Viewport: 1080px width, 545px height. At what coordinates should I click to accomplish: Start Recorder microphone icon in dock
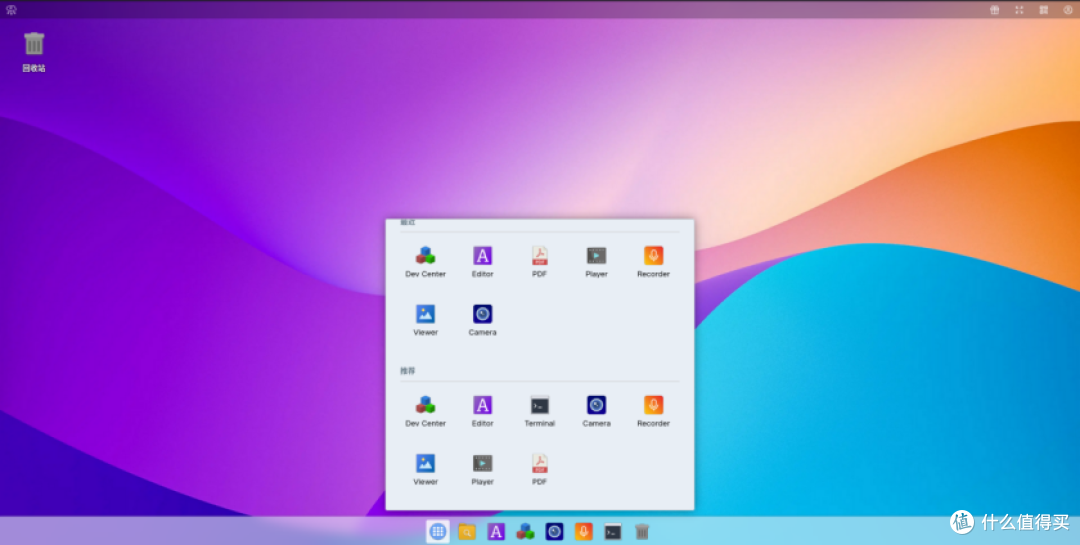point(583,531)
